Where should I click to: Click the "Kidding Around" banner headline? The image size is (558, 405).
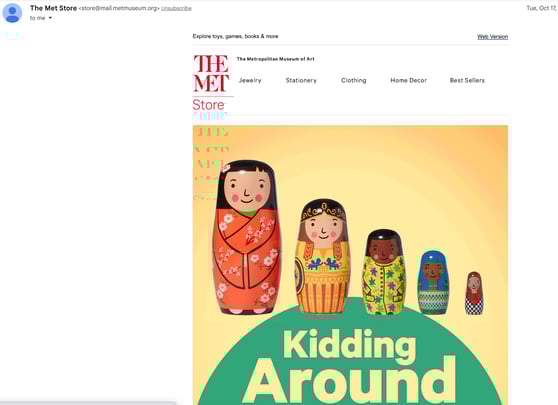tap(350, 367)
